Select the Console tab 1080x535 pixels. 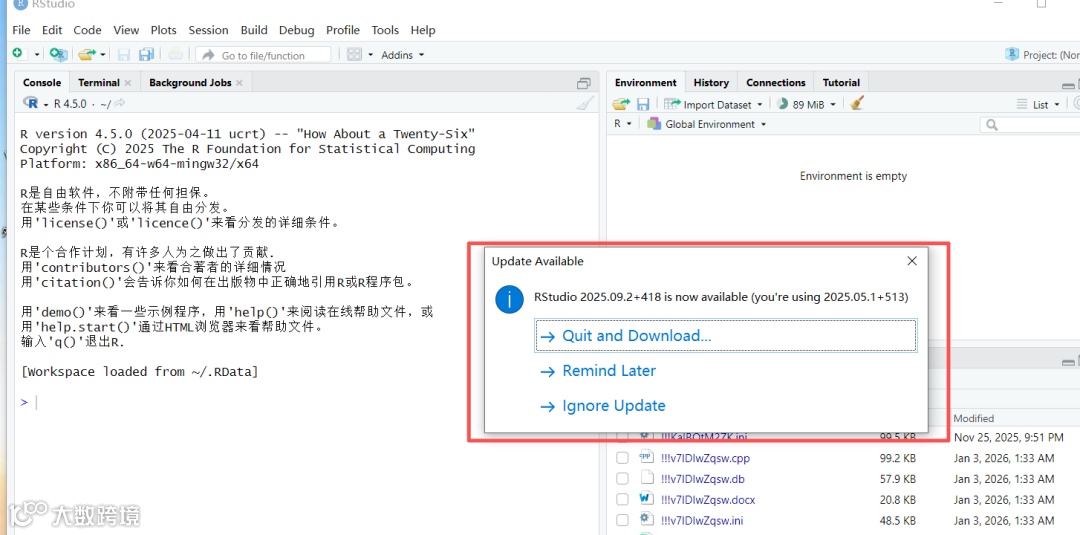tap(42, 82)
